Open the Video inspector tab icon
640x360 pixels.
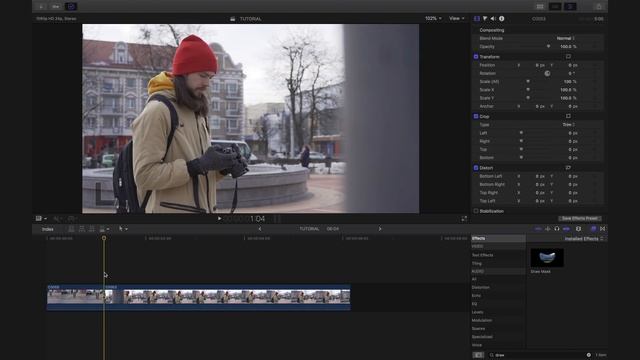[476, 18]
